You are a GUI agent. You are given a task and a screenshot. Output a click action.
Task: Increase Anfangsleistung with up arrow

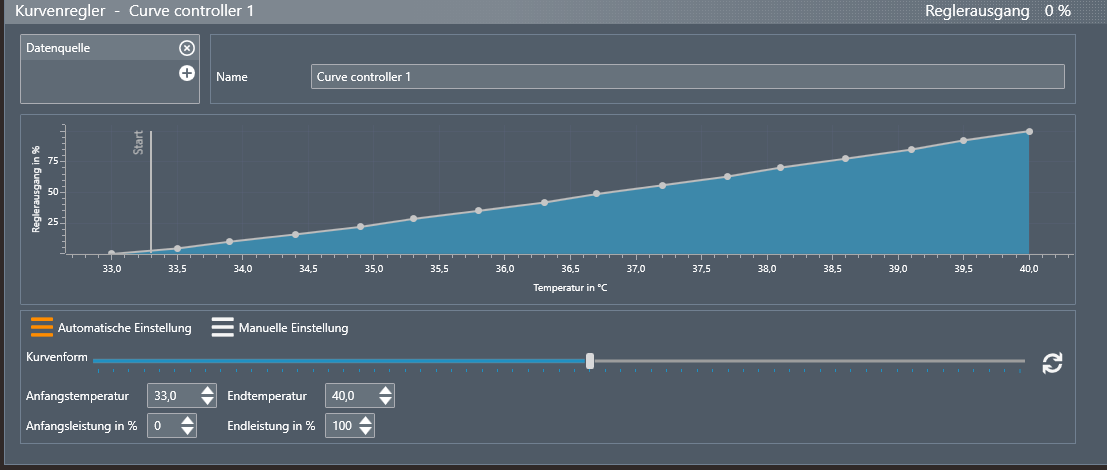tap(187, 420)
